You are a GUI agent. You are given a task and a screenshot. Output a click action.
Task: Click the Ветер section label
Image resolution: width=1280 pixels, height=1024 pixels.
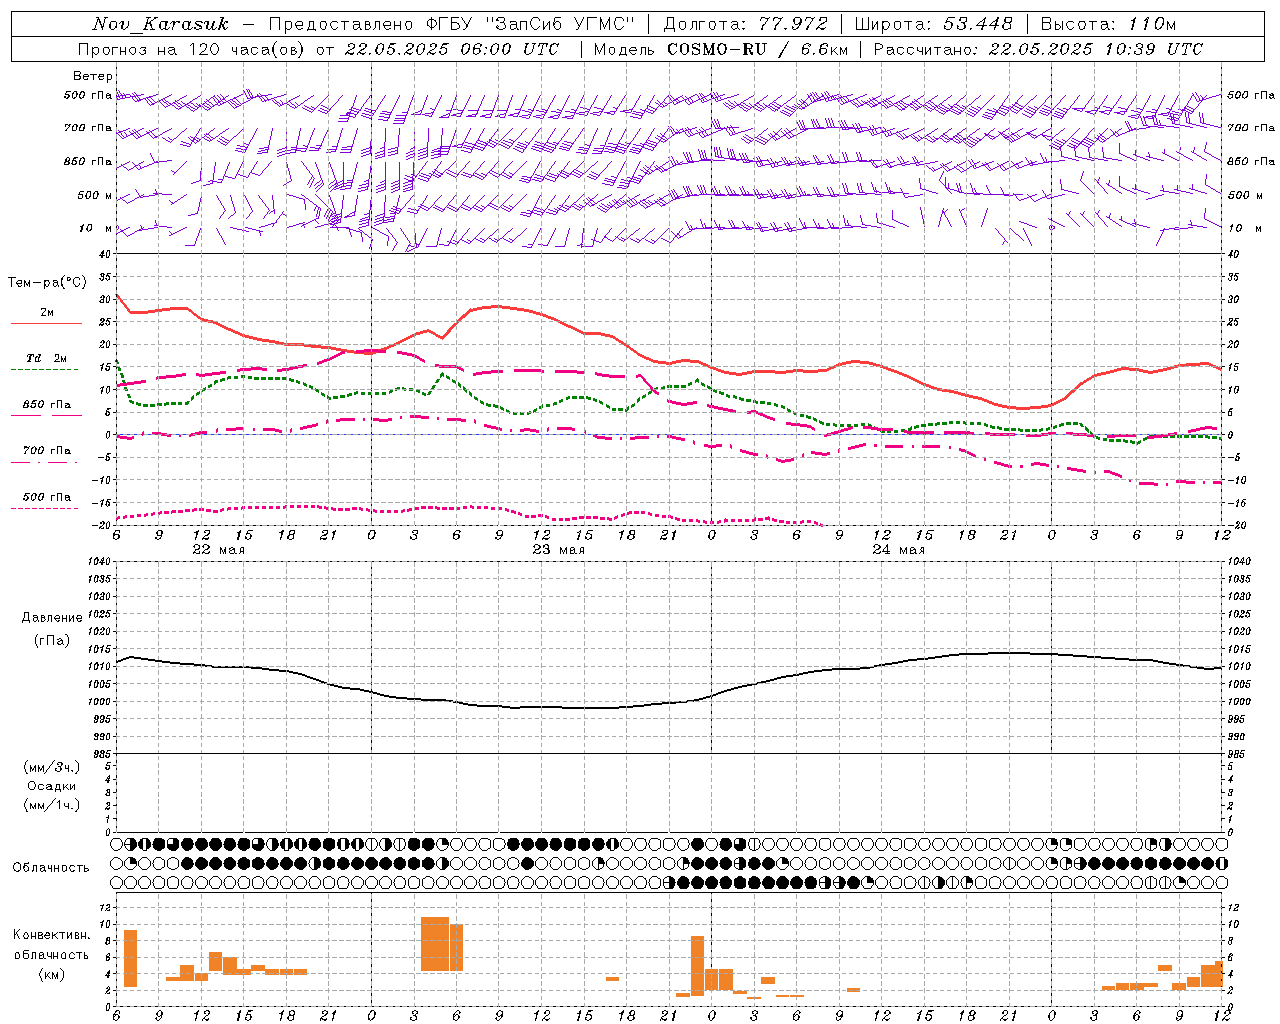(x=92, y=76)
